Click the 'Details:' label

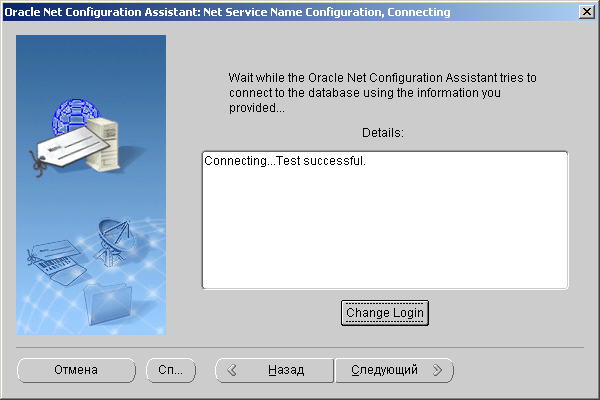pyautogui.click(x=383, y=133)
